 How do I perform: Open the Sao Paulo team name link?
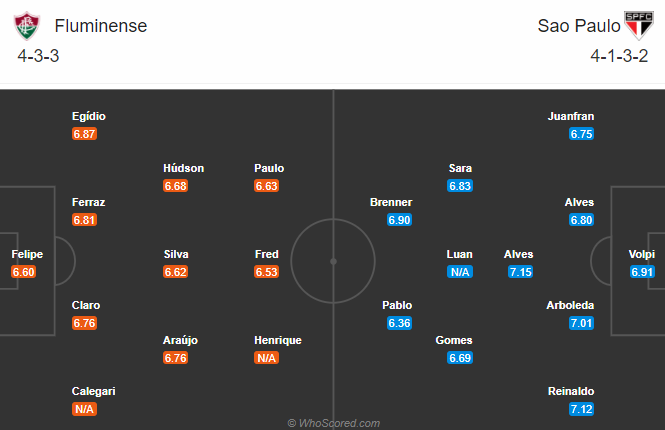pyautogui.click(x=579, y=26)
